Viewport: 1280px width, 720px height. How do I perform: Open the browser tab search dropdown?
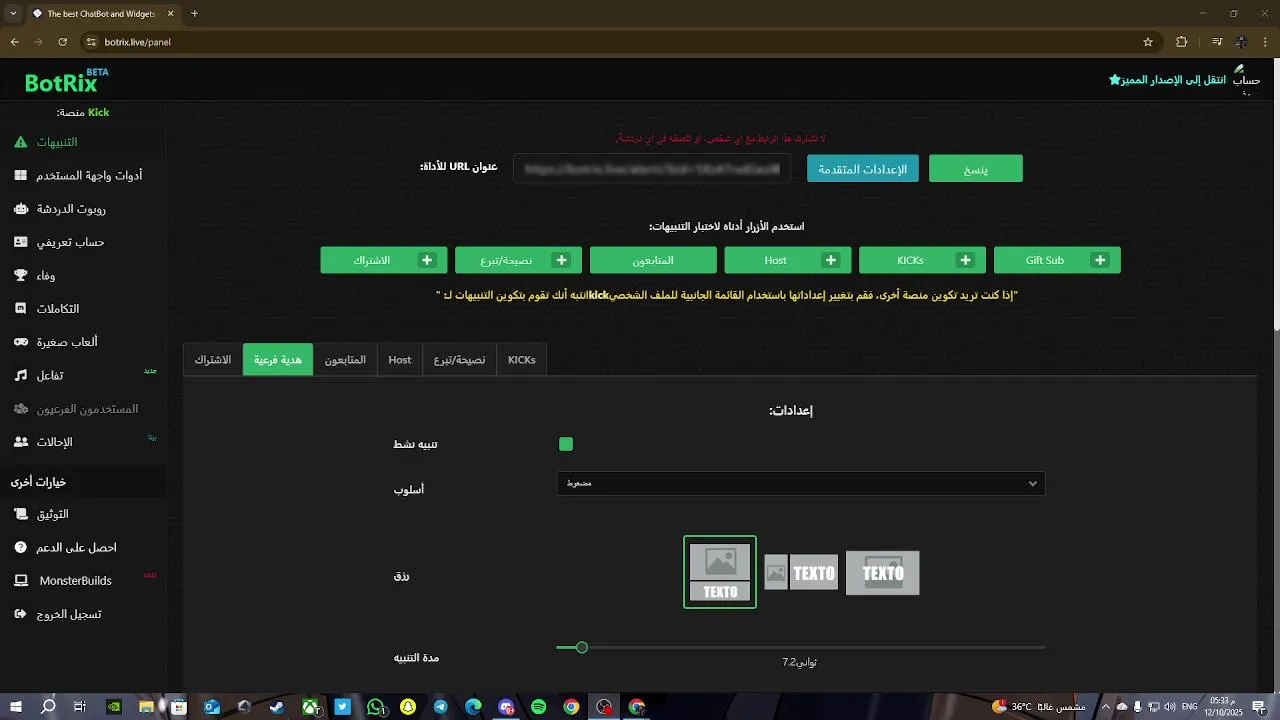click(x=14, y=14)
